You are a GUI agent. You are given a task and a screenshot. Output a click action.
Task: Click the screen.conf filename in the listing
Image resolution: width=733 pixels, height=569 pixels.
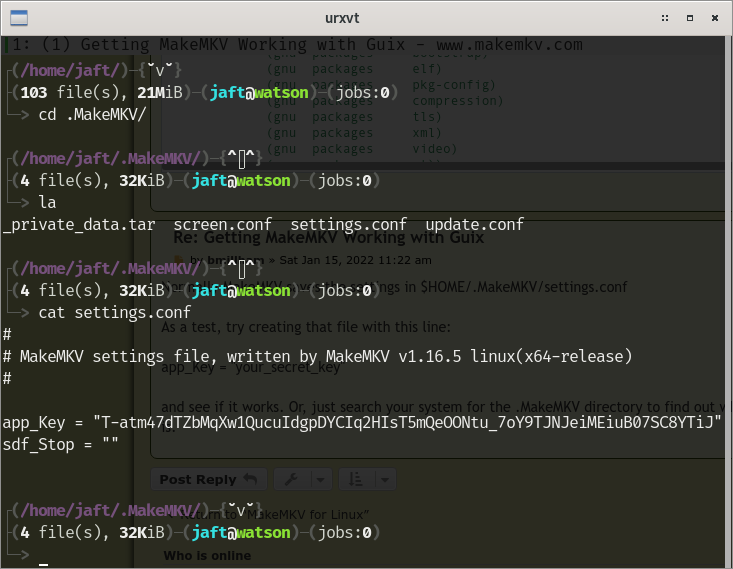223,224
